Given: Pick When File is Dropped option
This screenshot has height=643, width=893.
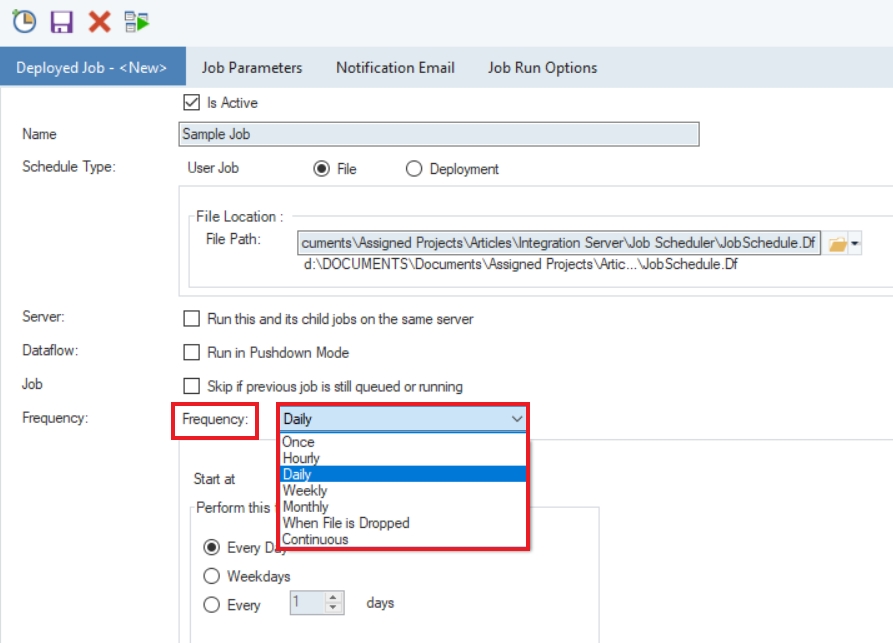Looking at the screenshot, I should point(346,523).
